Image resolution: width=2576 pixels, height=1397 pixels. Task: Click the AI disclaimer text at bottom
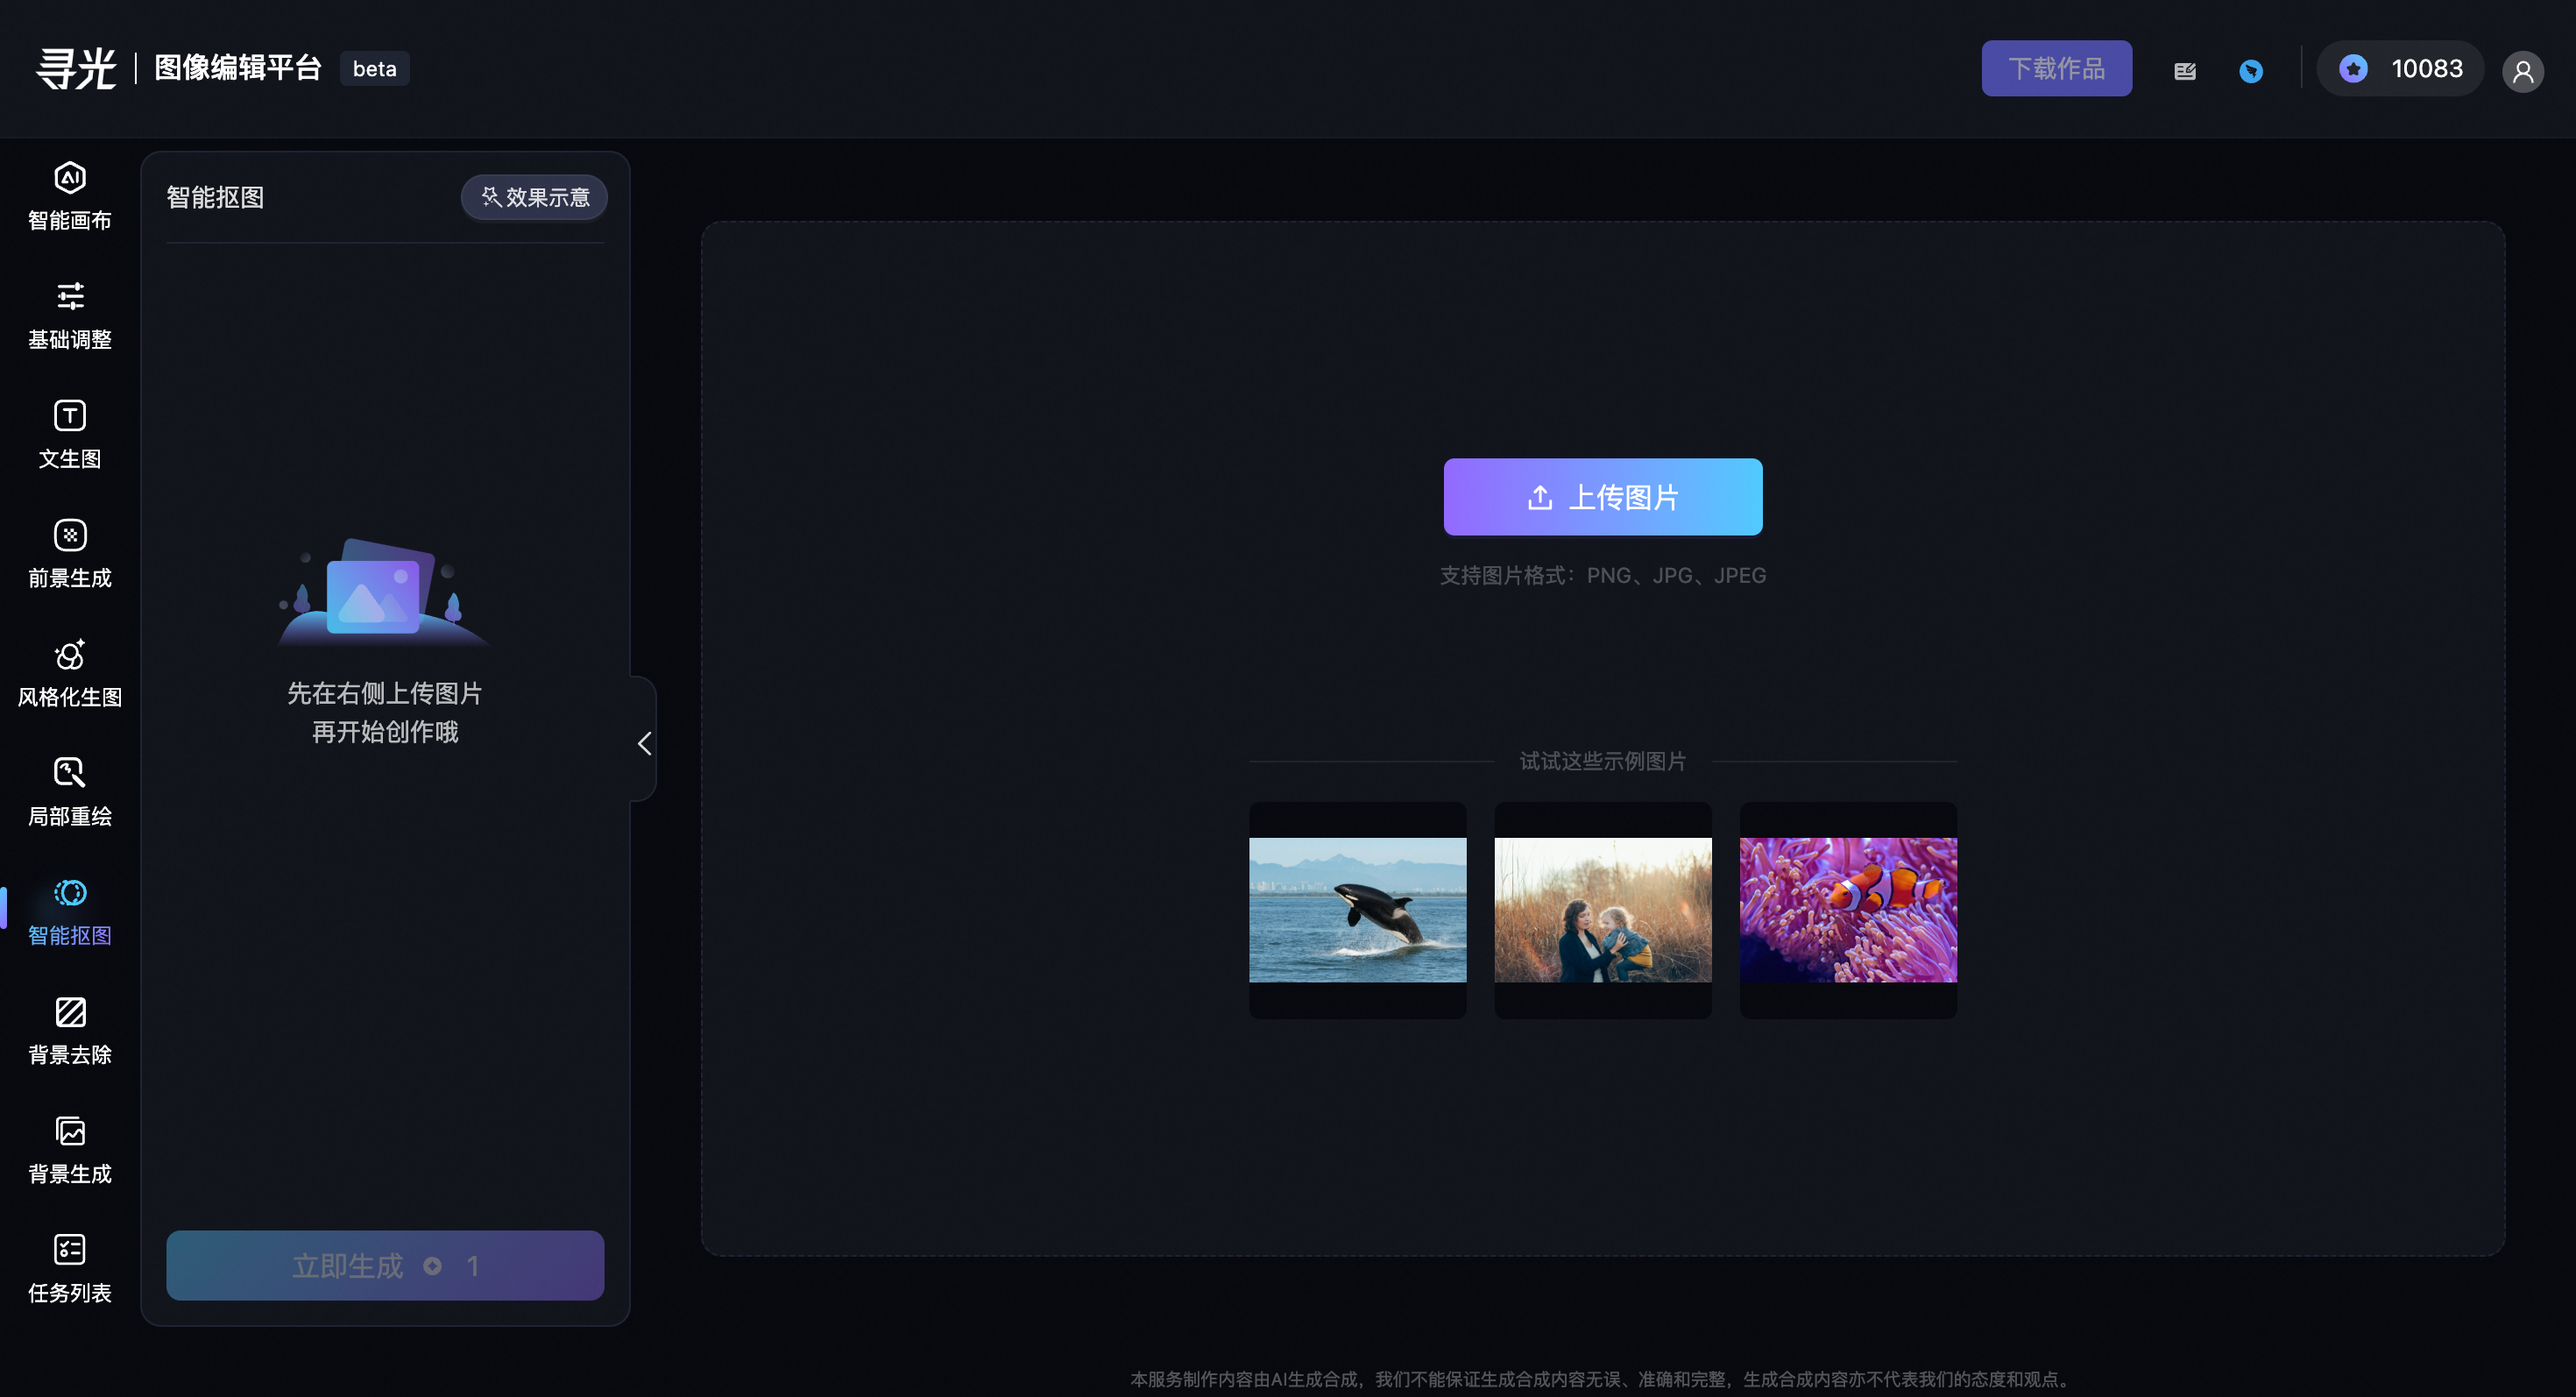tap(1602, 1379)
